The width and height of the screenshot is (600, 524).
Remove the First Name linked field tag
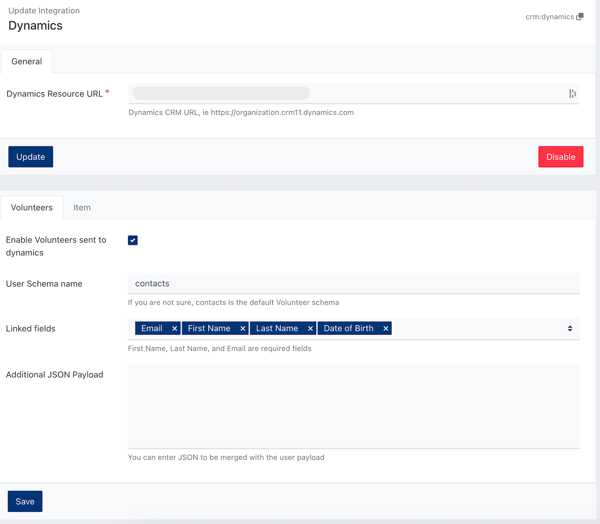click(x=243, y=328)
